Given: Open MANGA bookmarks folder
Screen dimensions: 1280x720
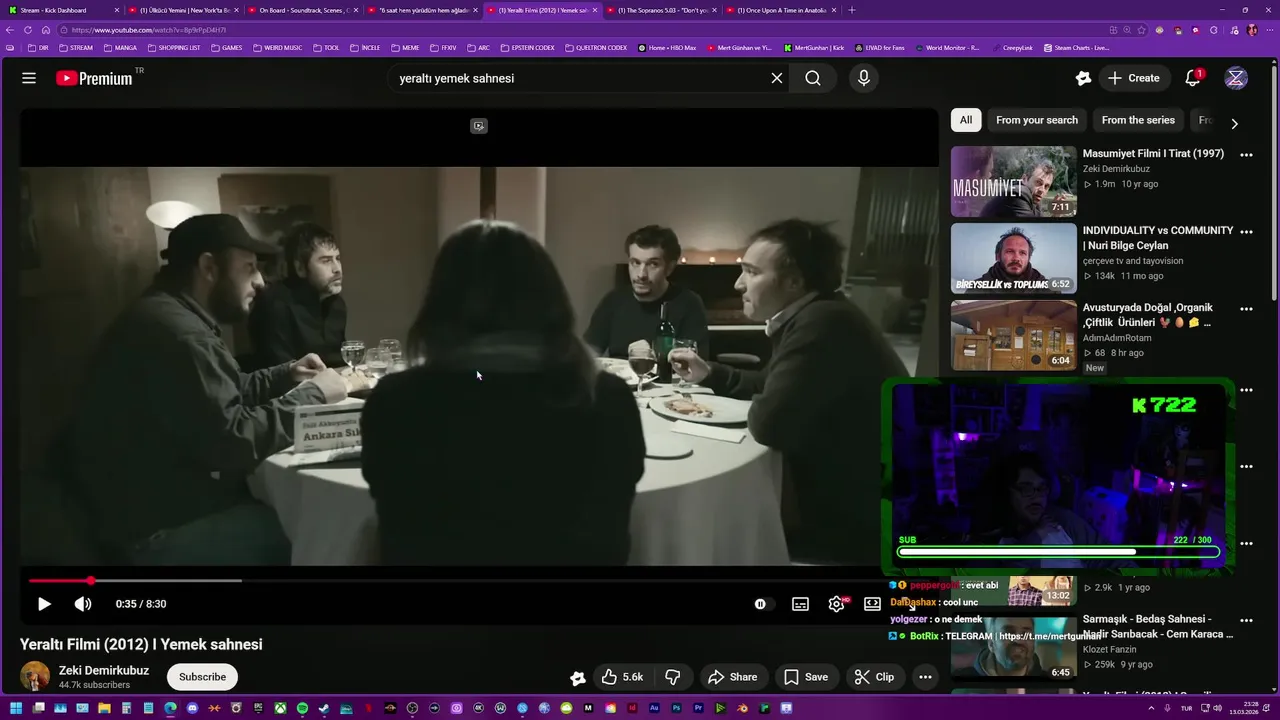Looking at the screenshot, I should (120, 47).
